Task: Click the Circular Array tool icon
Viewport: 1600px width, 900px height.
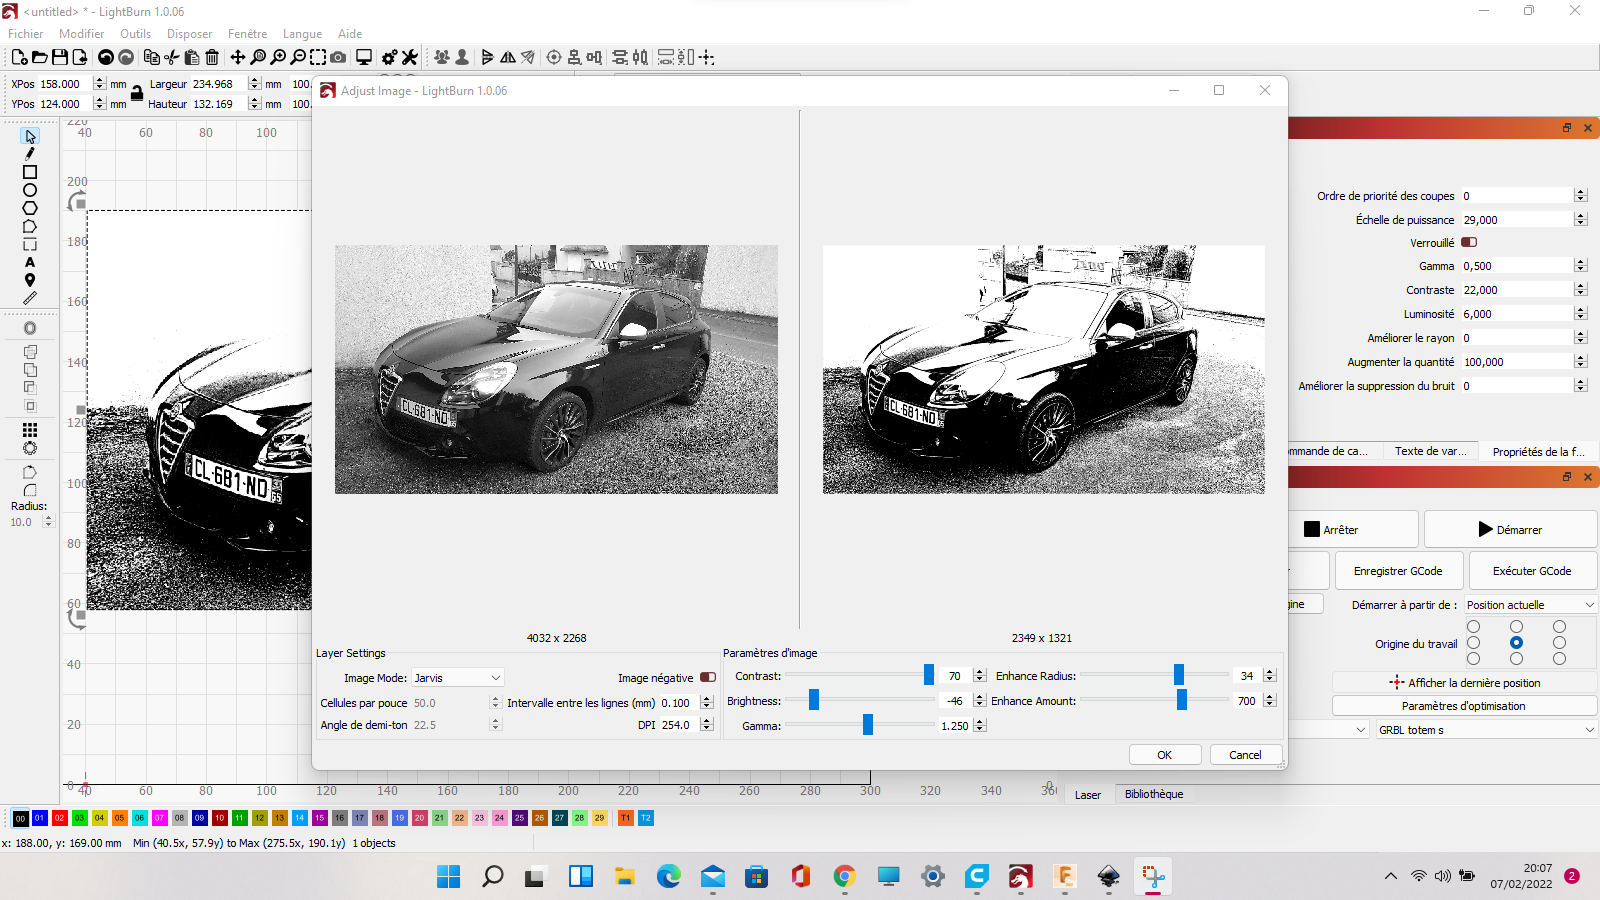Action: click(x=30, y=448)
